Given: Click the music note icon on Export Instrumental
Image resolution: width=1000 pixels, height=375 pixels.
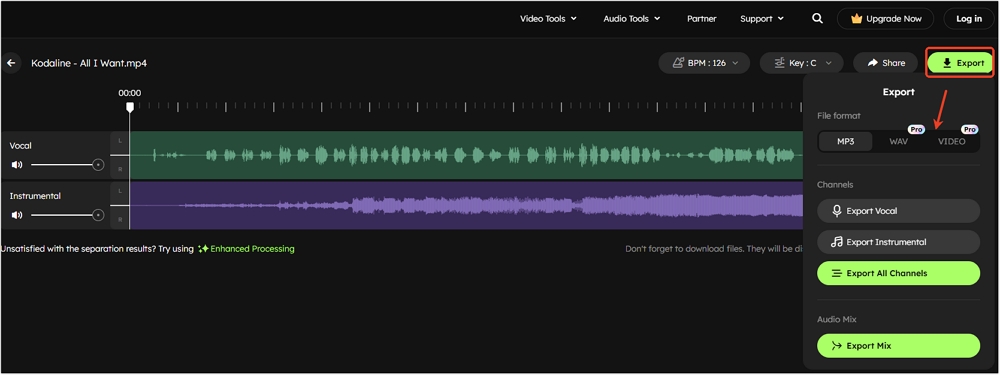Looking at the screenshot, I should 837,242.
